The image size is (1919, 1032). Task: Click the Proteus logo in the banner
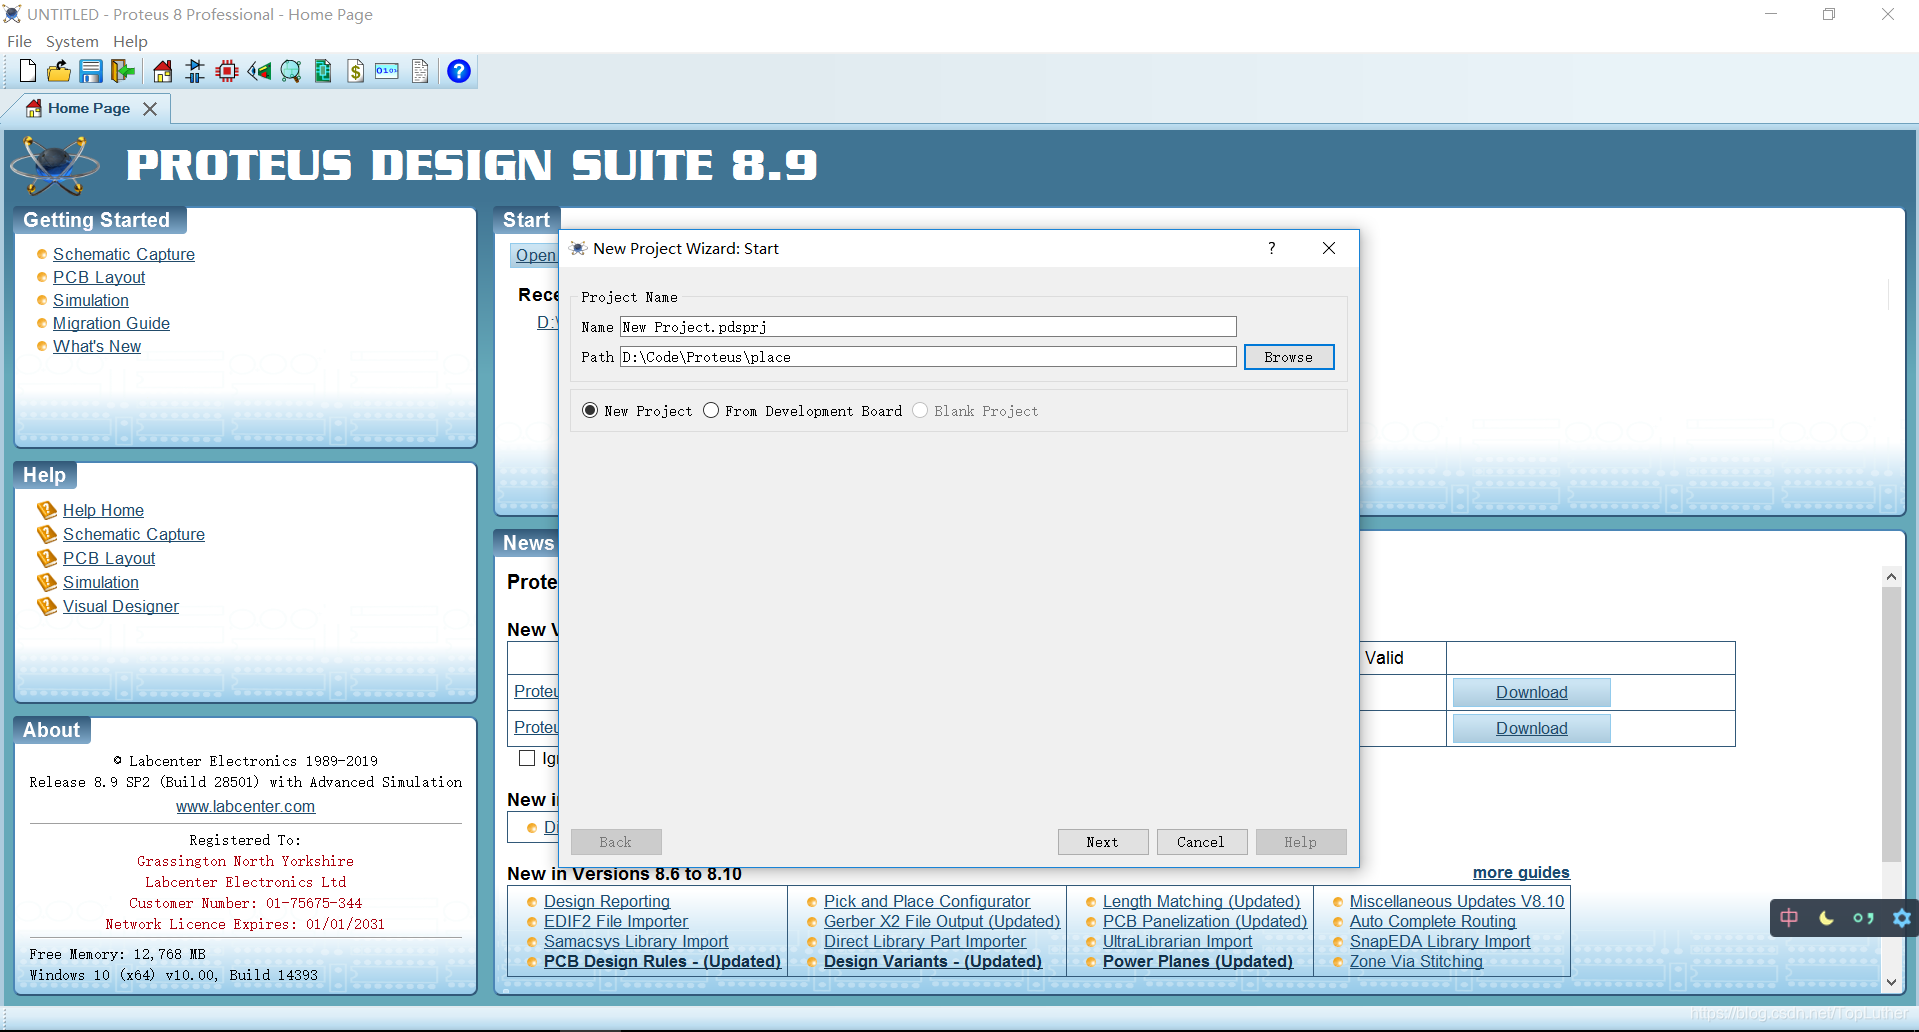tap(55, 165)
